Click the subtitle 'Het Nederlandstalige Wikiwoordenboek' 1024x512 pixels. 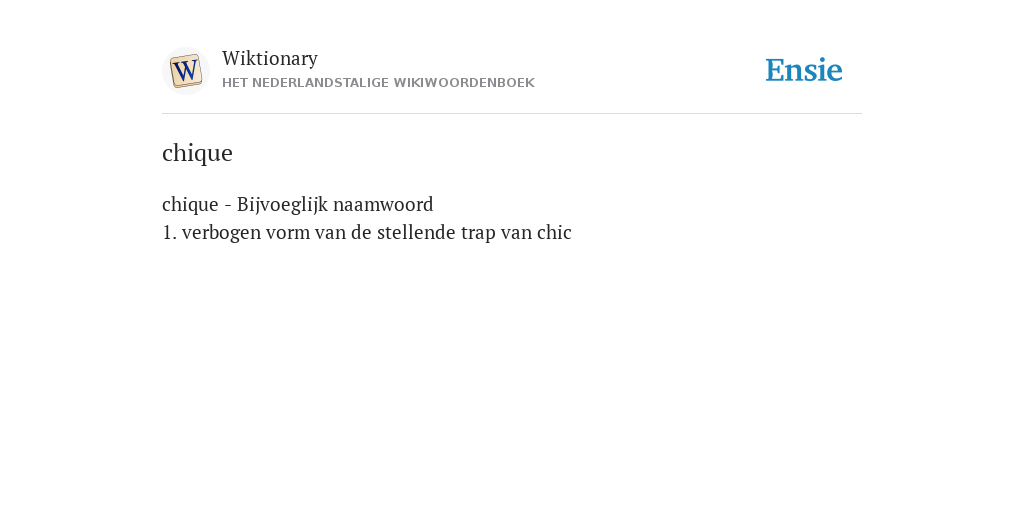[x=378, y=83]
